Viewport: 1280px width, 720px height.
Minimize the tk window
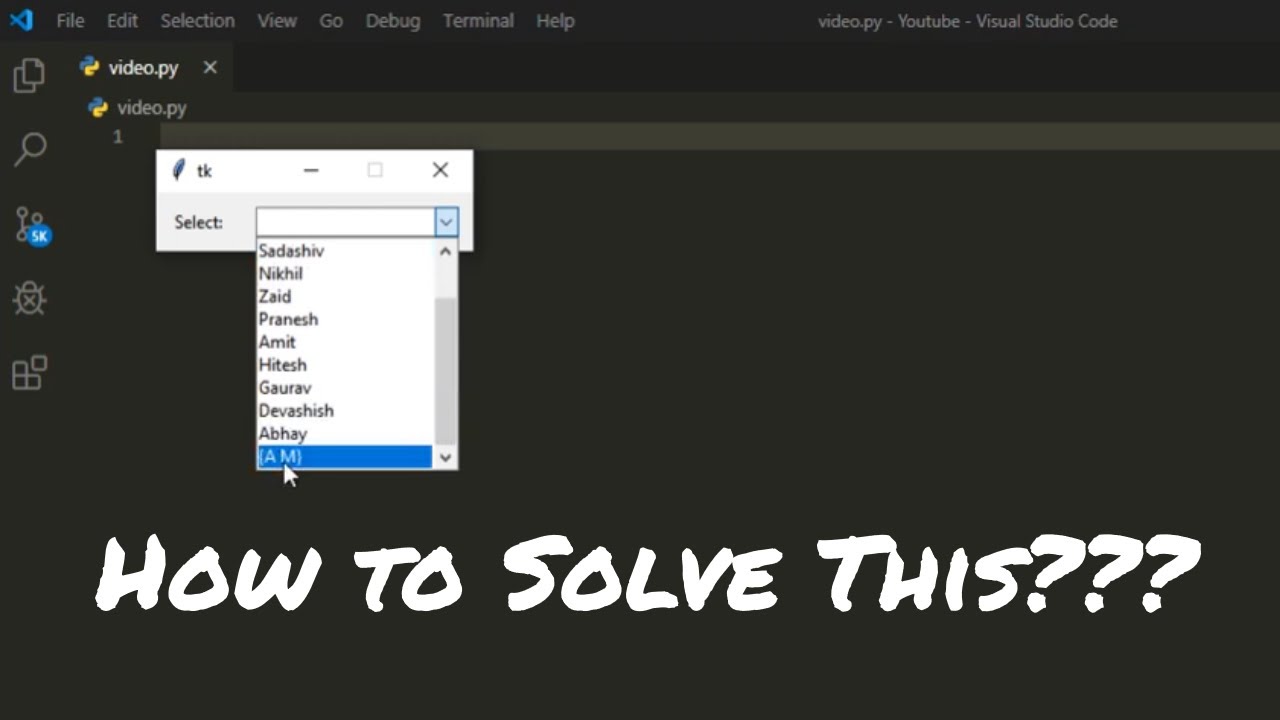[x=311, y=170]
